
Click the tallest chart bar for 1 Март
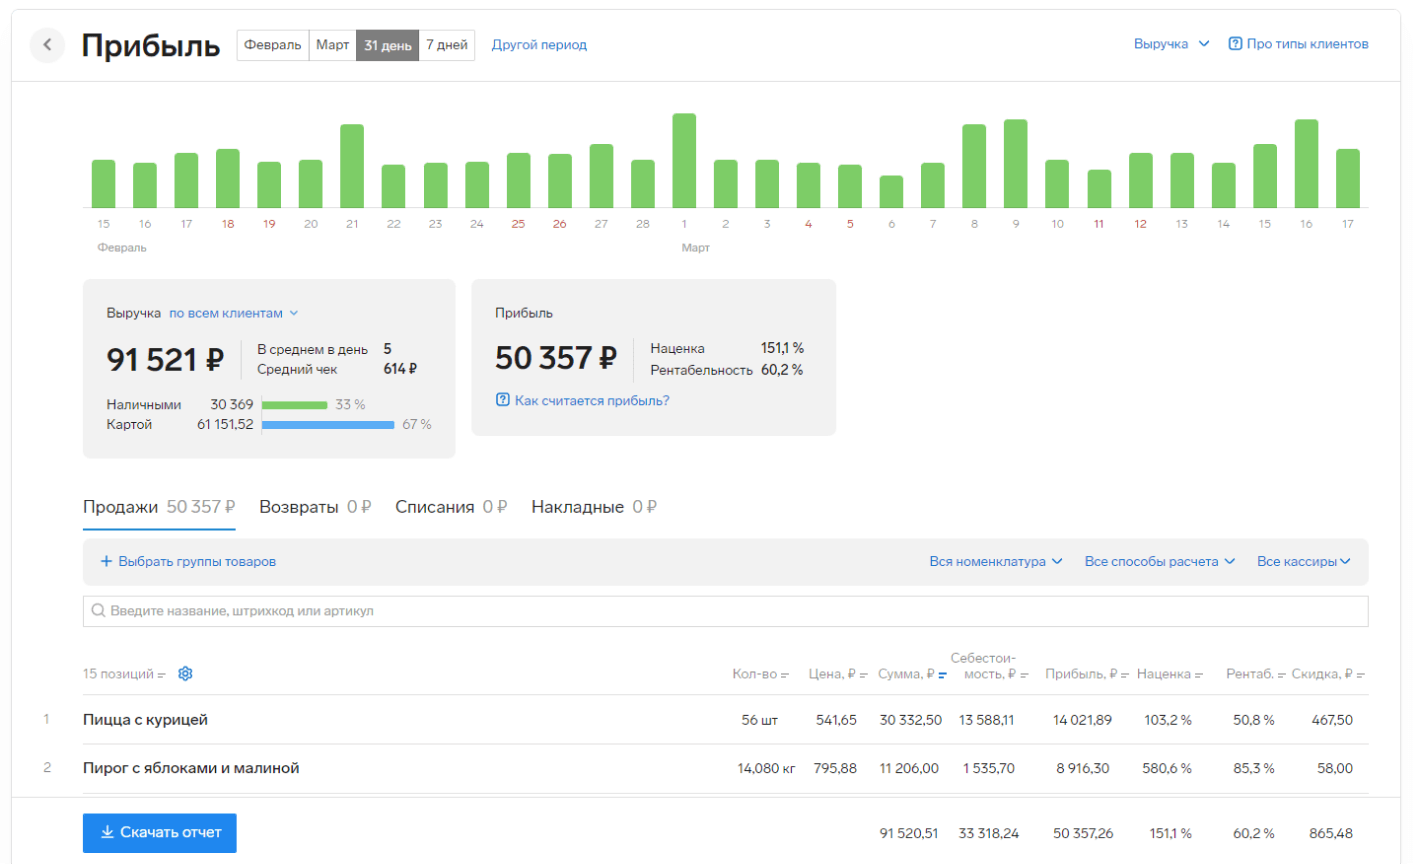(x=684, y=160)
